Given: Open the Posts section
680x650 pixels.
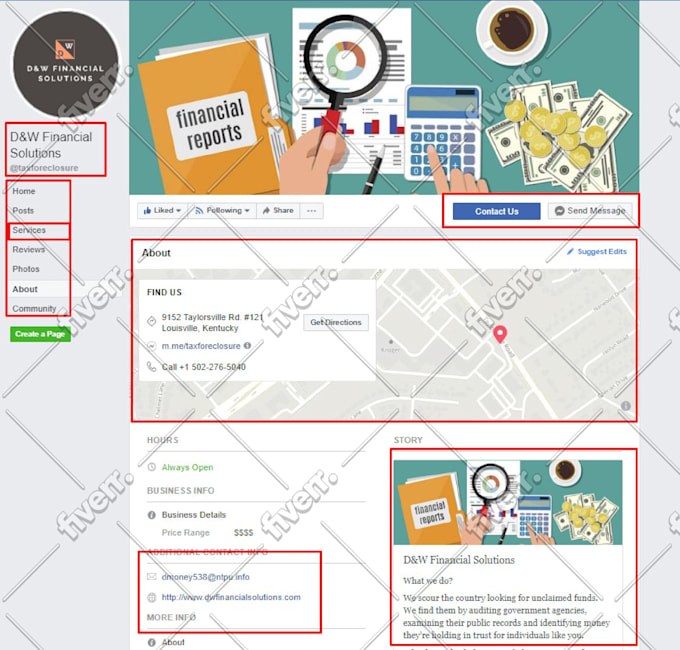Looking at the screenshot, I should [x=23, y=211].
